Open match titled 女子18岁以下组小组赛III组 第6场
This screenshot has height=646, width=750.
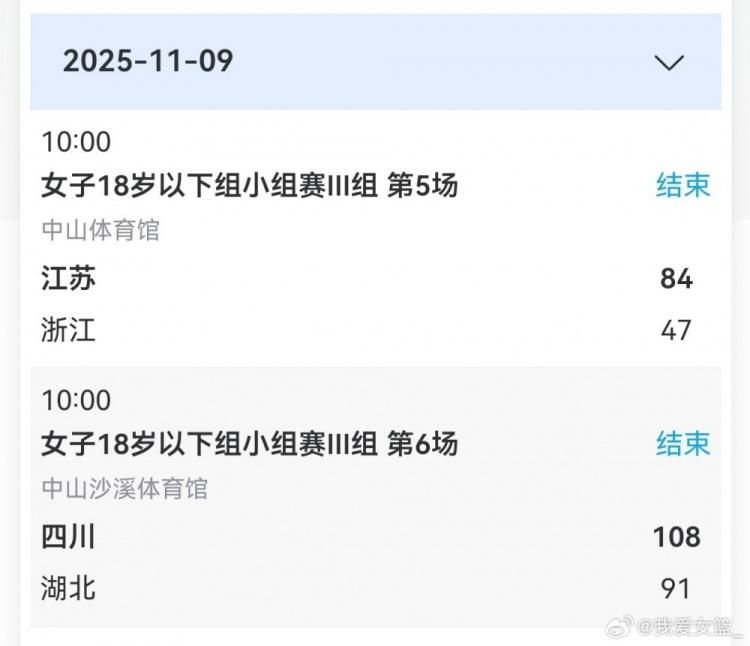[x=249, y=443]
